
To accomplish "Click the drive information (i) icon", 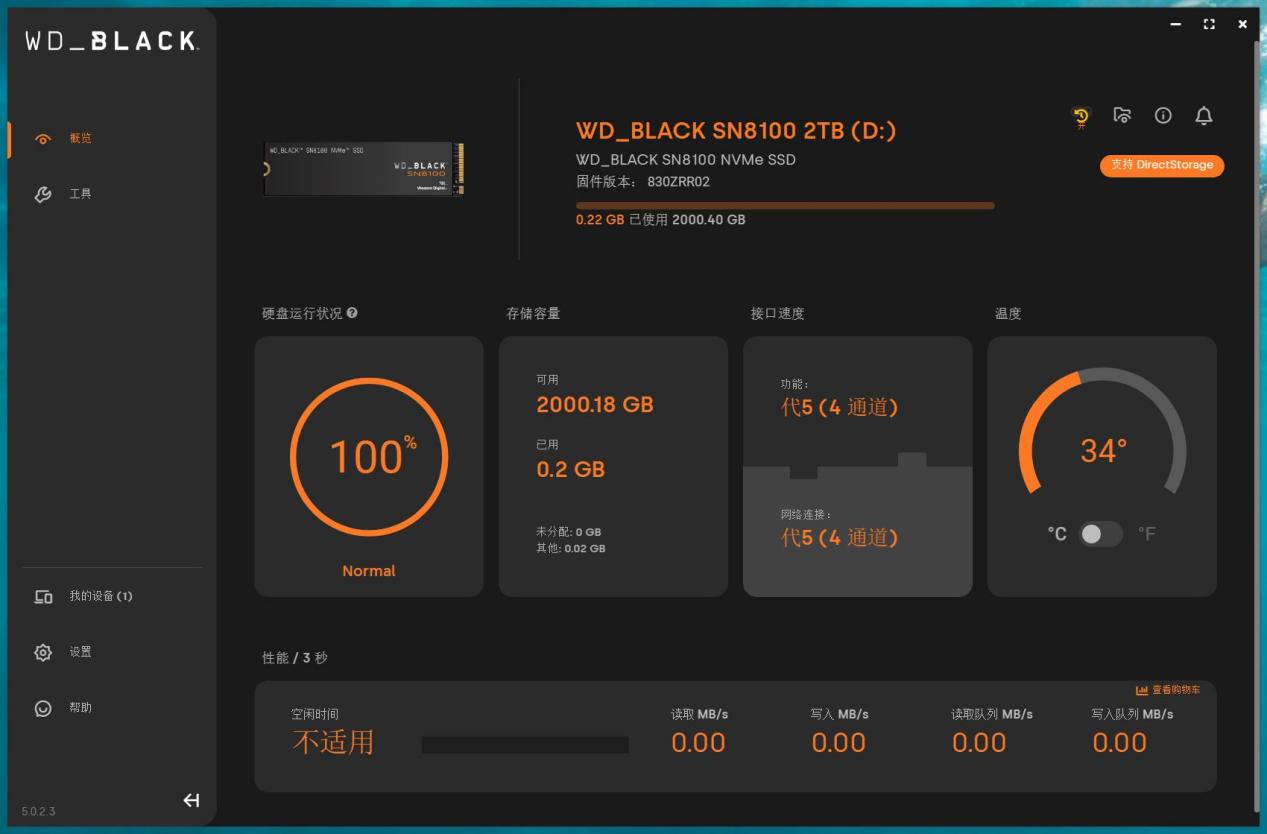I will click(x=1163, y=116).
